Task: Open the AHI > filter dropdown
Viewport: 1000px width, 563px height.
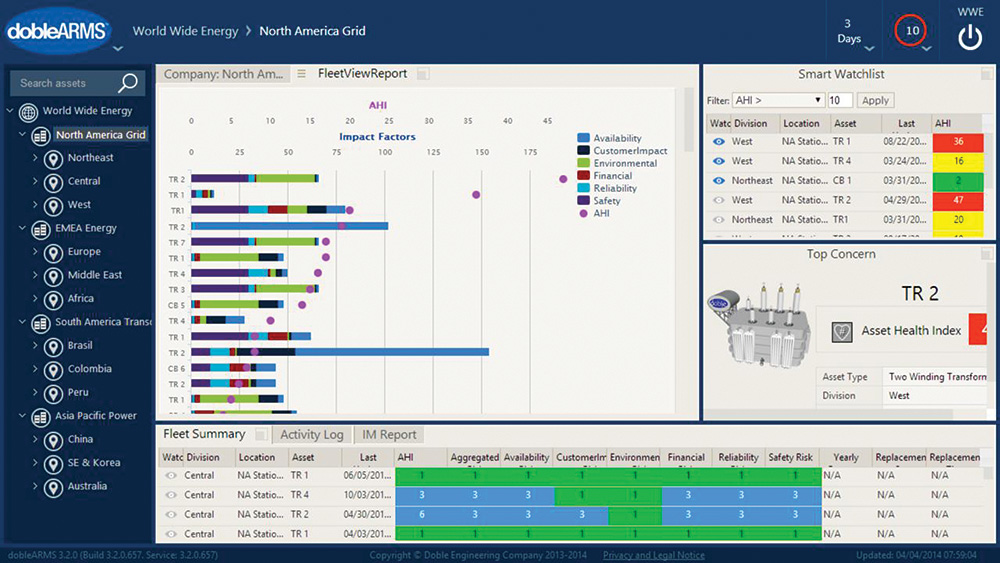Action: tap(778, 100)
